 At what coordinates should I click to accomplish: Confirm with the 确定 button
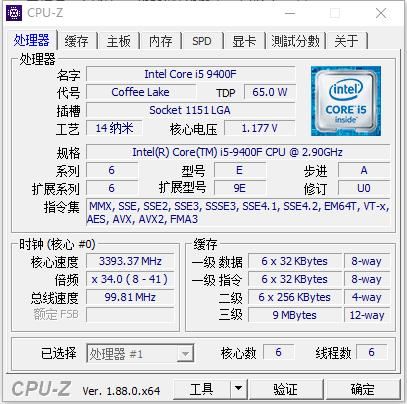[362, 389]
